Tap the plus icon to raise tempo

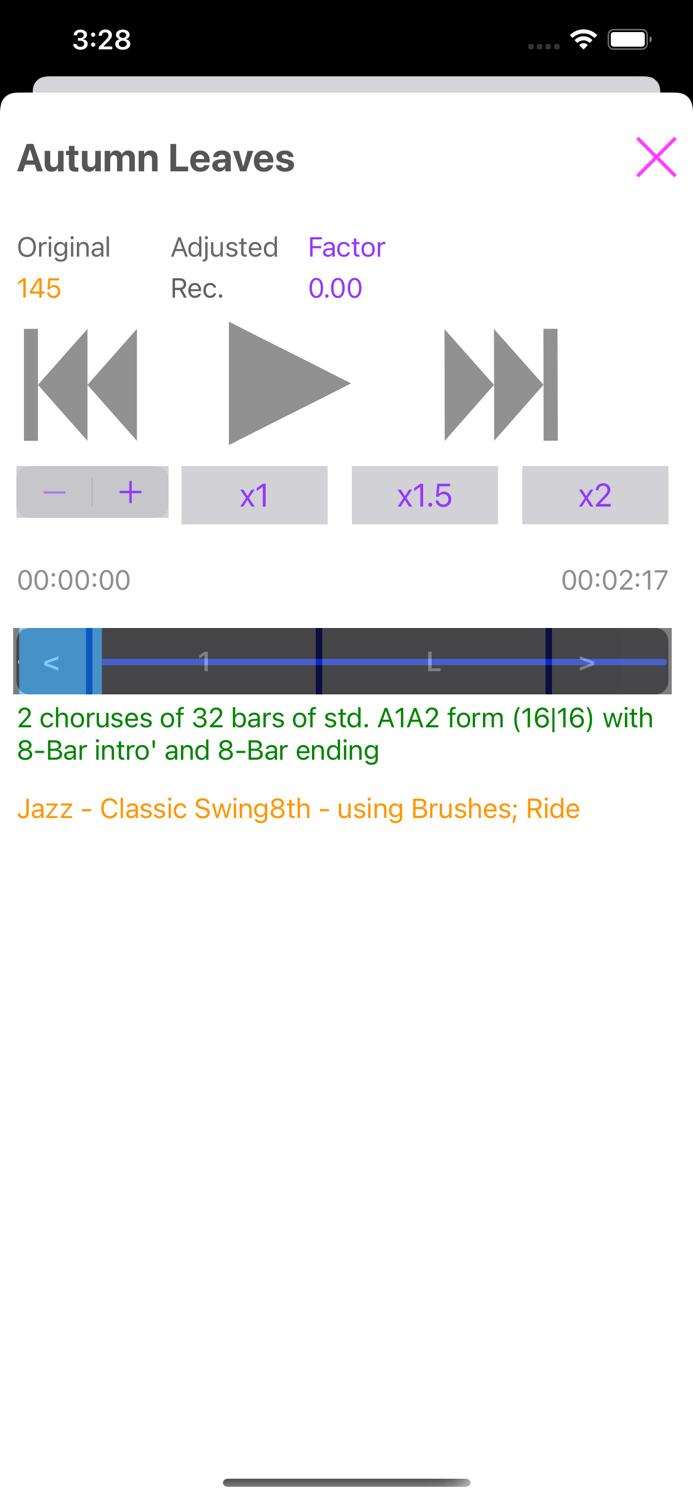pyautogui.click(x=129, y=492)
